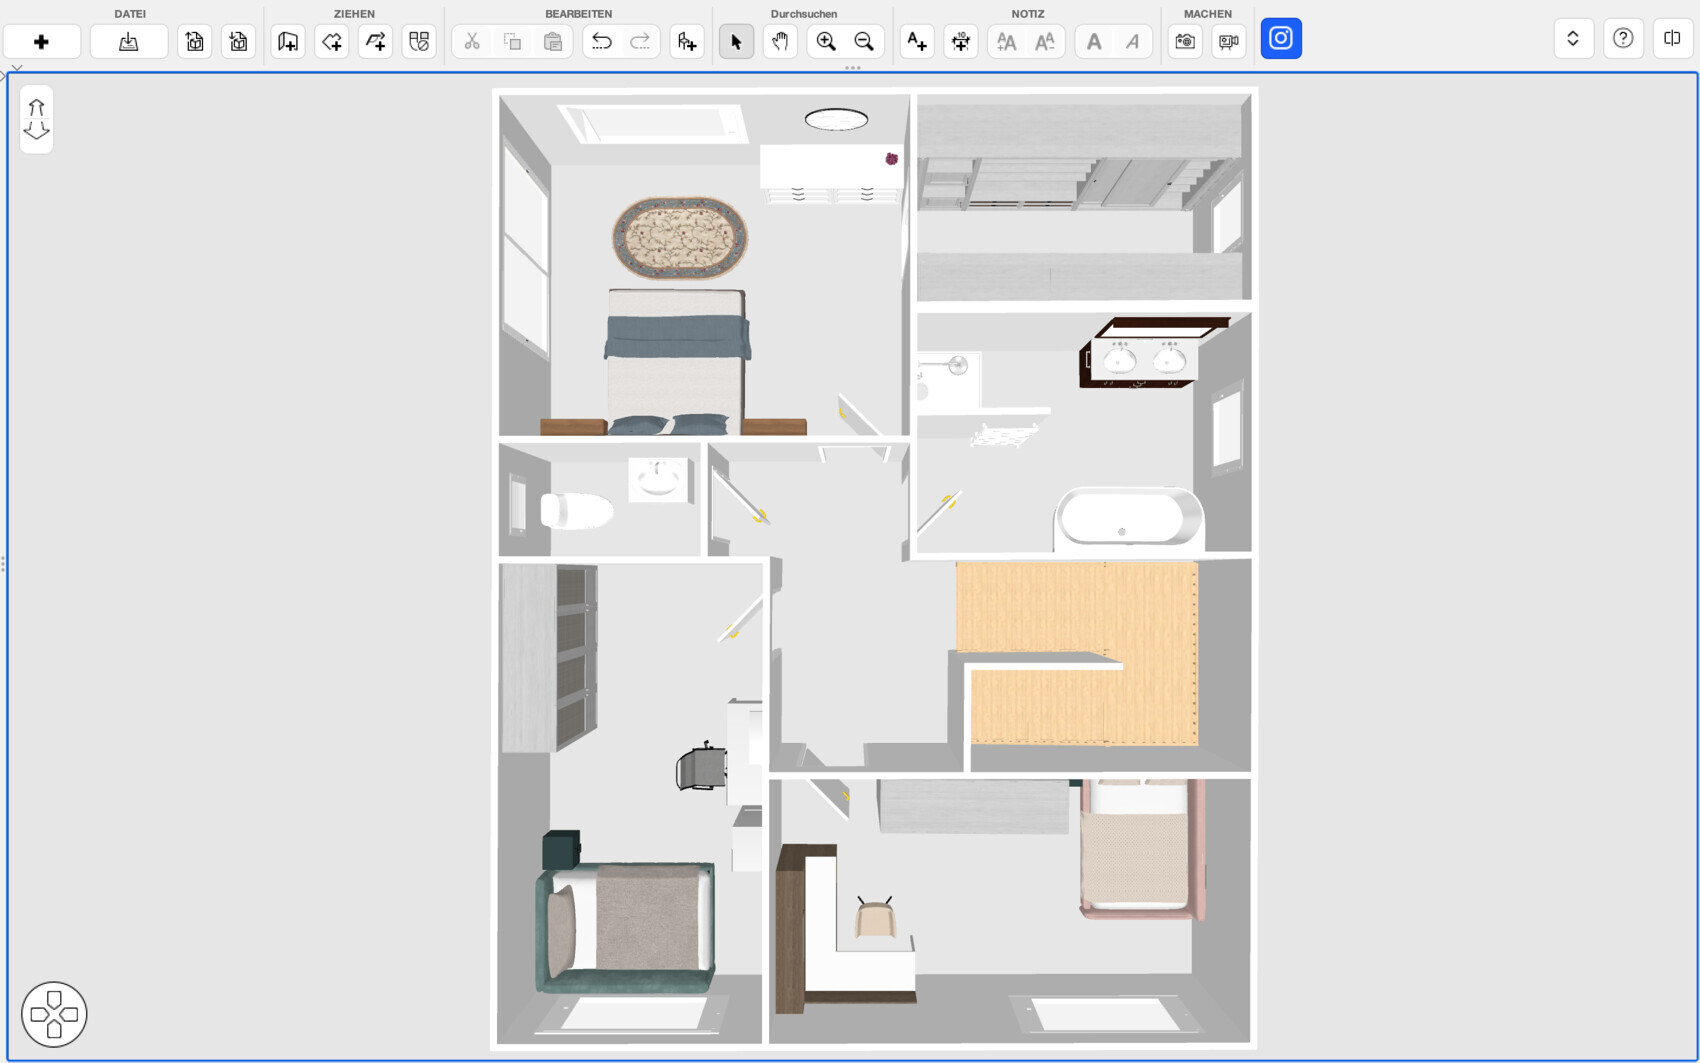
Task: Take a snapshot with the camera icon
Action: (1185, 42)
